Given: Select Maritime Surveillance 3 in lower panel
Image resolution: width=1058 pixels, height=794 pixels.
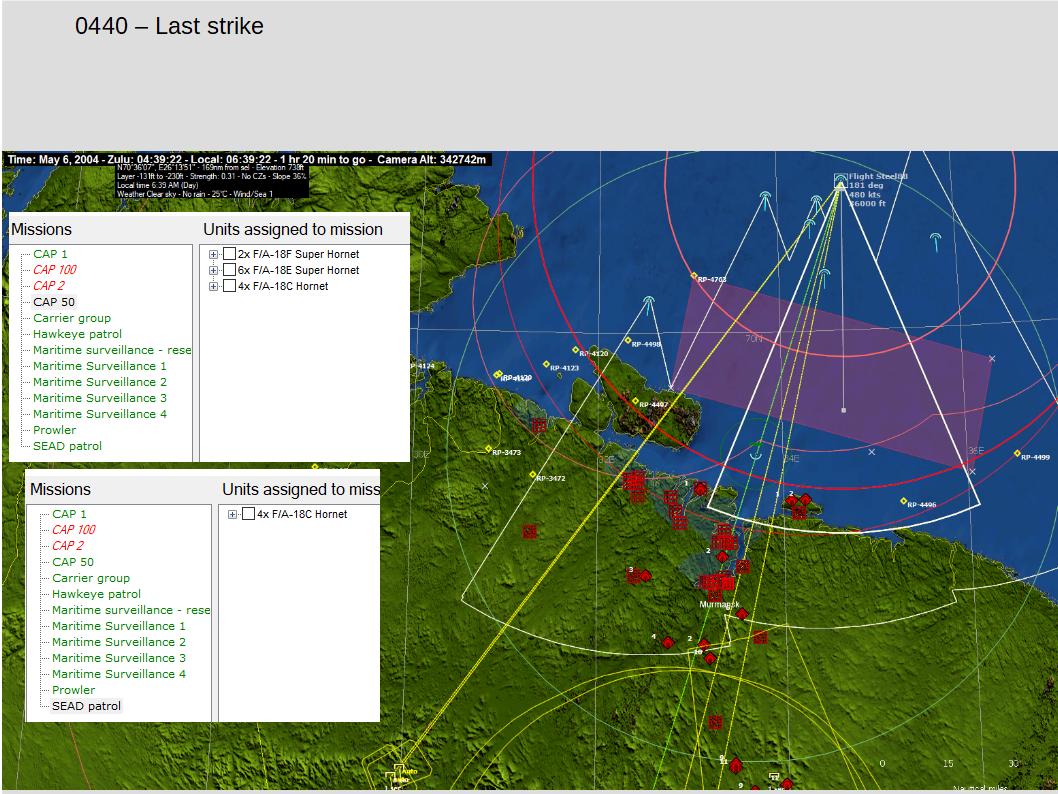Looking at the screenshot, I should [x=118, y=658].
